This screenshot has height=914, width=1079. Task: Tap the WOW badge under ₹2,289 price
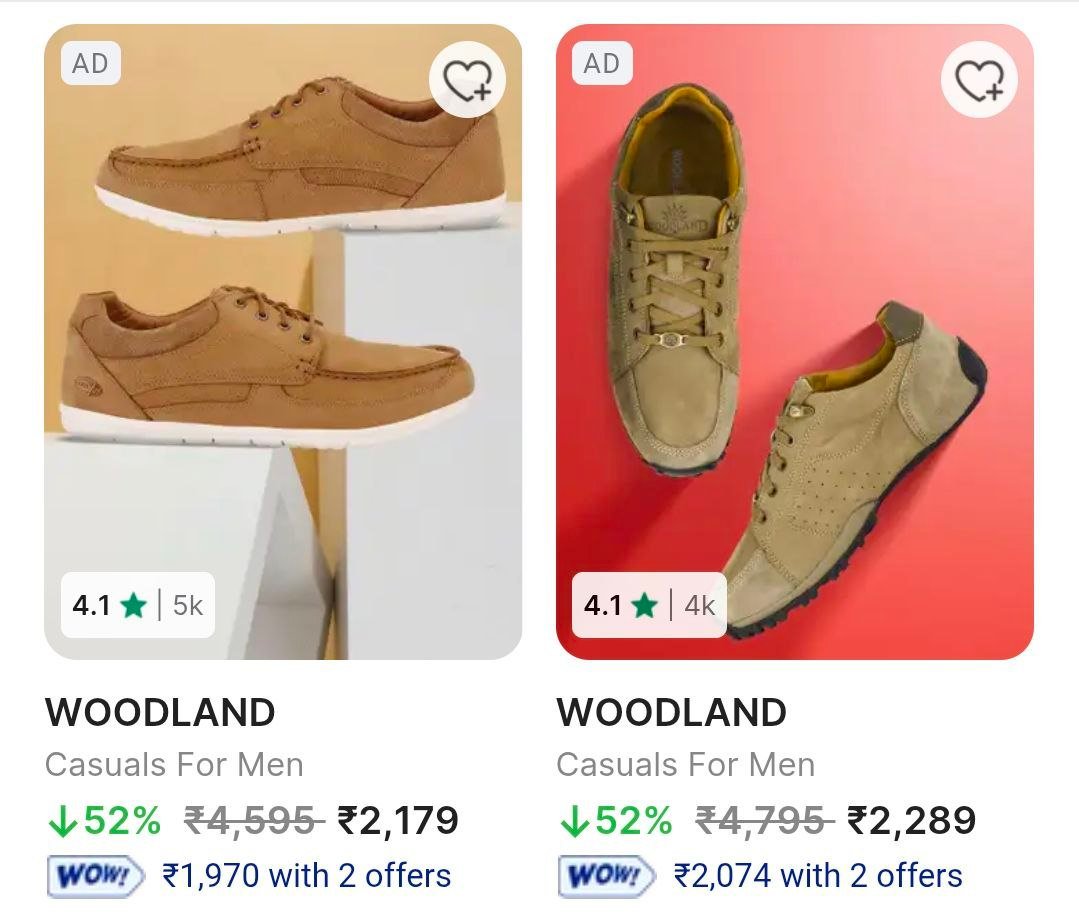[x=608, y=876]
